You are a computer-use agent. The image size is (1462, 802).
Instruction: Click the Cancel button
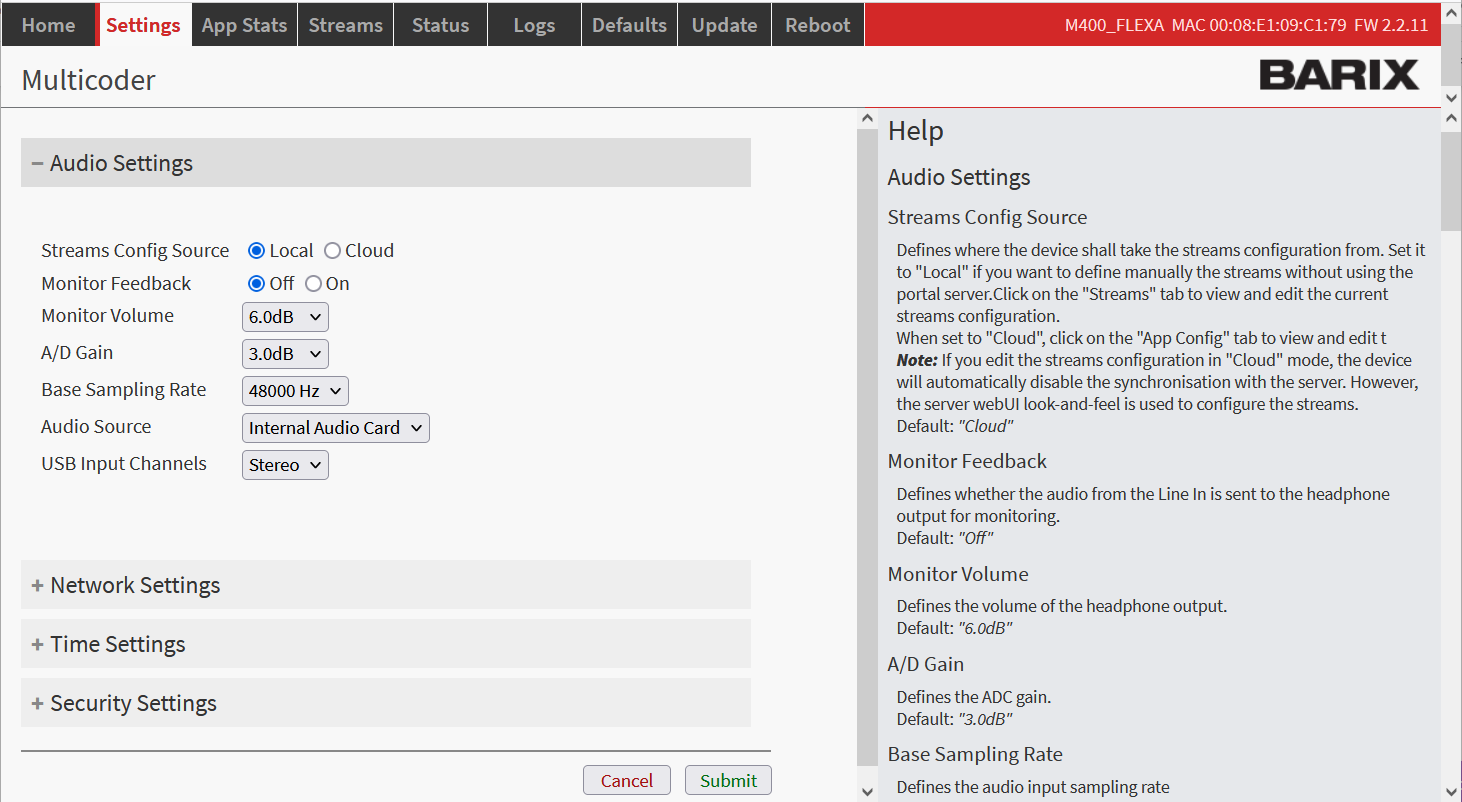coord(627,781)
